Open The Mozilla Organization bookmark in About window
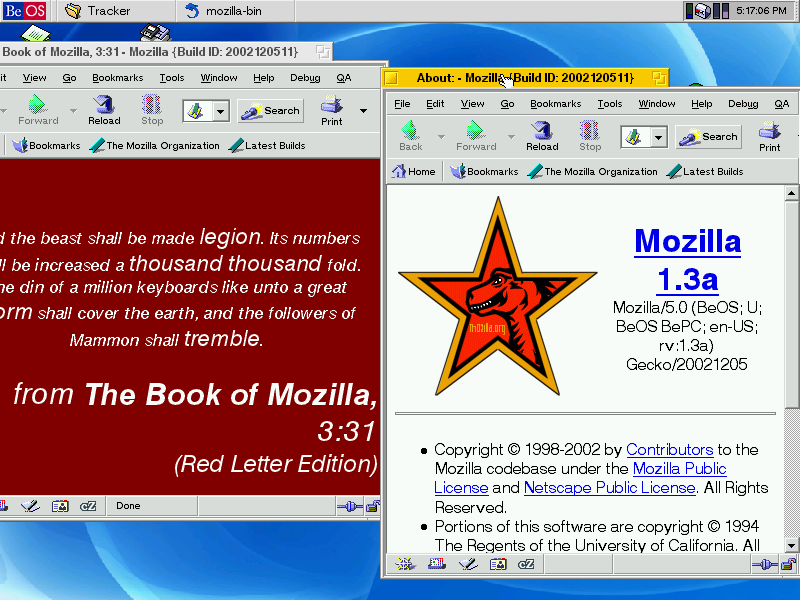The width and height of the screenshot is (800, 600). [x=592, y=171]
